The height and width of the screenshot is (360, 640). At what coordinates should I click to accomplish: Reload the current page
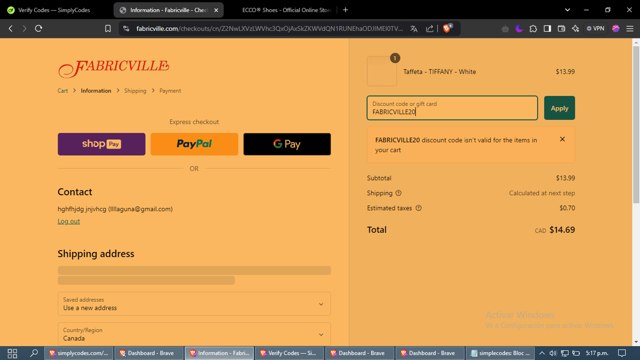(38, 29)
